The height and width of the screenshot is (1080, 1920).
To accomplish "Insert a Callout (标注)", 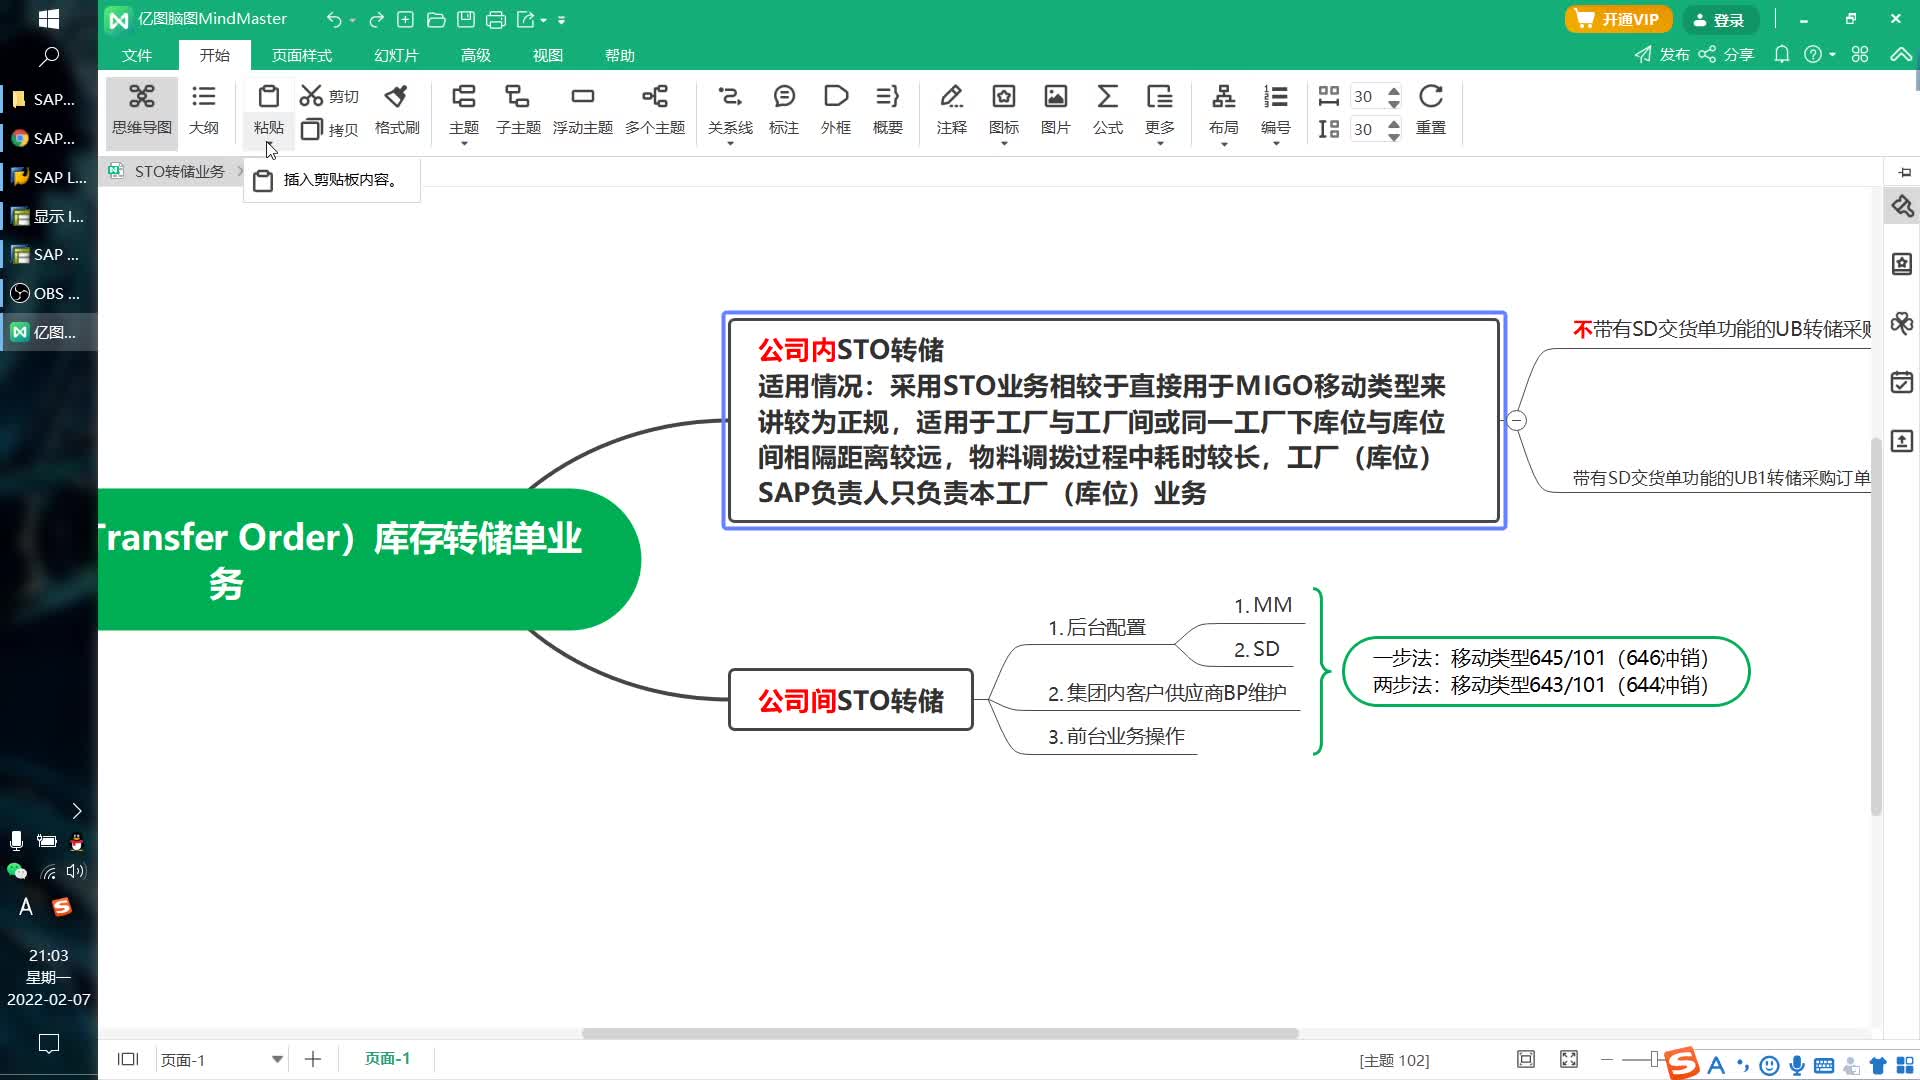I will pyautogui.click(x=784, y=110).
